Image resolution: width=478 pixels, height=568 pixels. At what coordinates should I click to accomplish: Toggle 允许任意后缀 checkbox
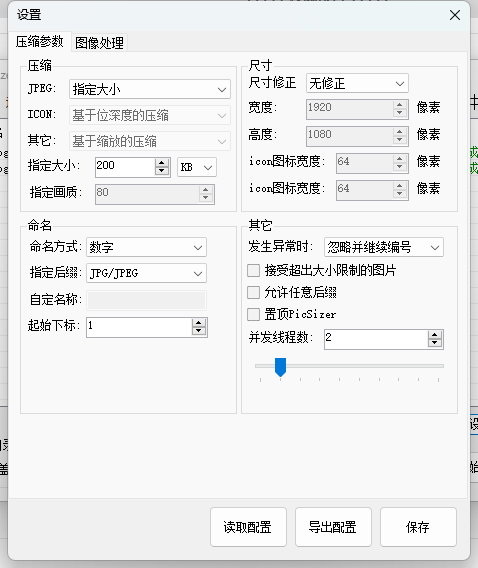point(253,292)
